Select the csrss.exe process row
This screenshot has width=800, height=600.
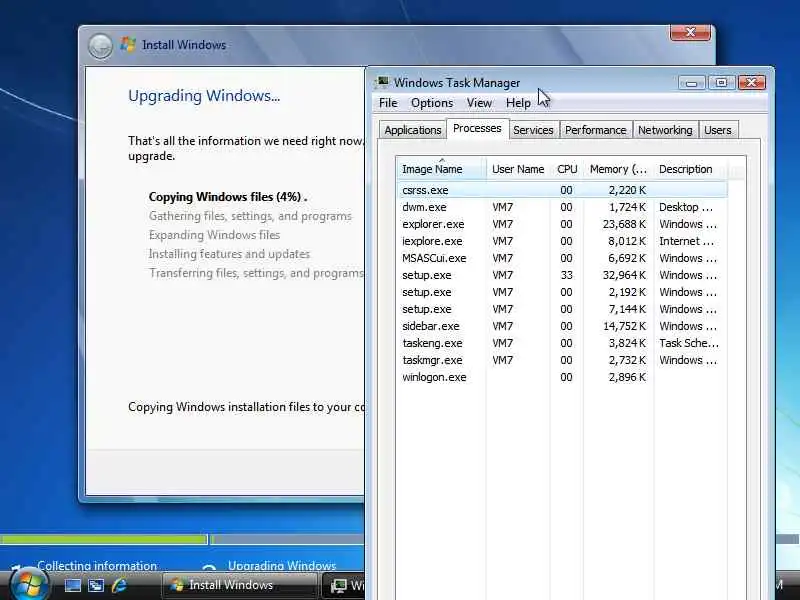(x=562, y=190)
